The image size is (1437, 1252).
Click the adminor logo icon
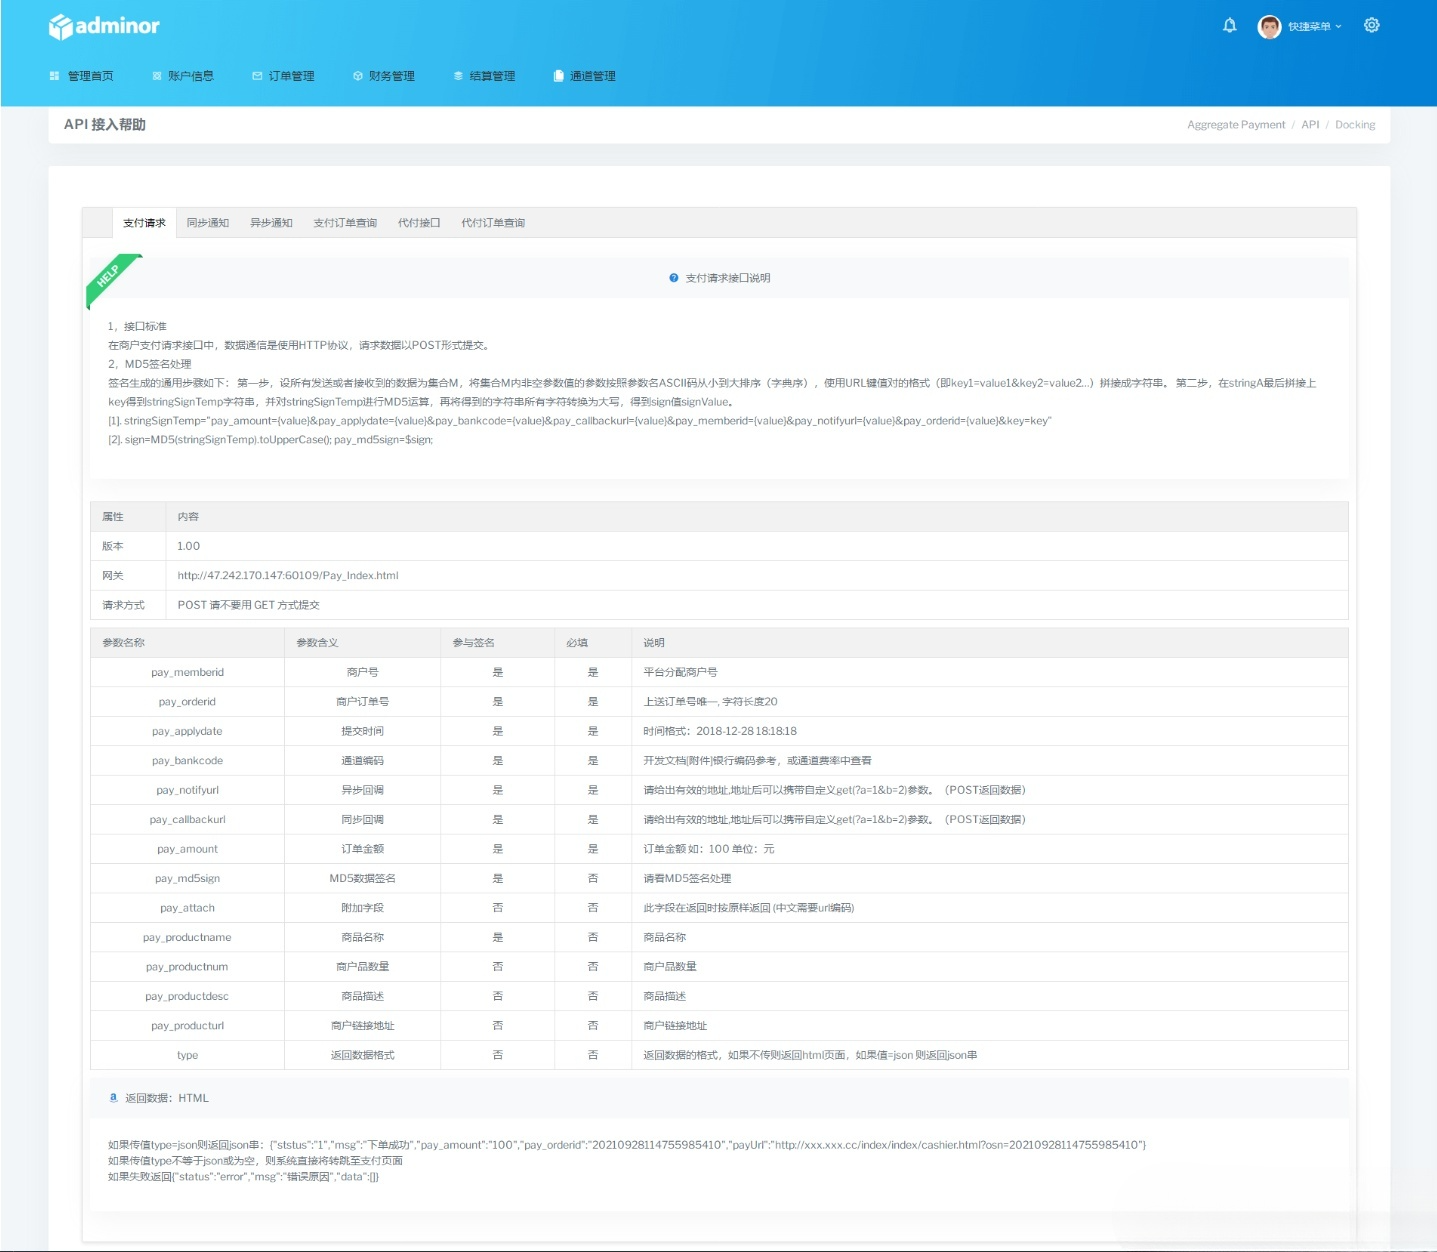pyautogui.click(x=61, y=27)
